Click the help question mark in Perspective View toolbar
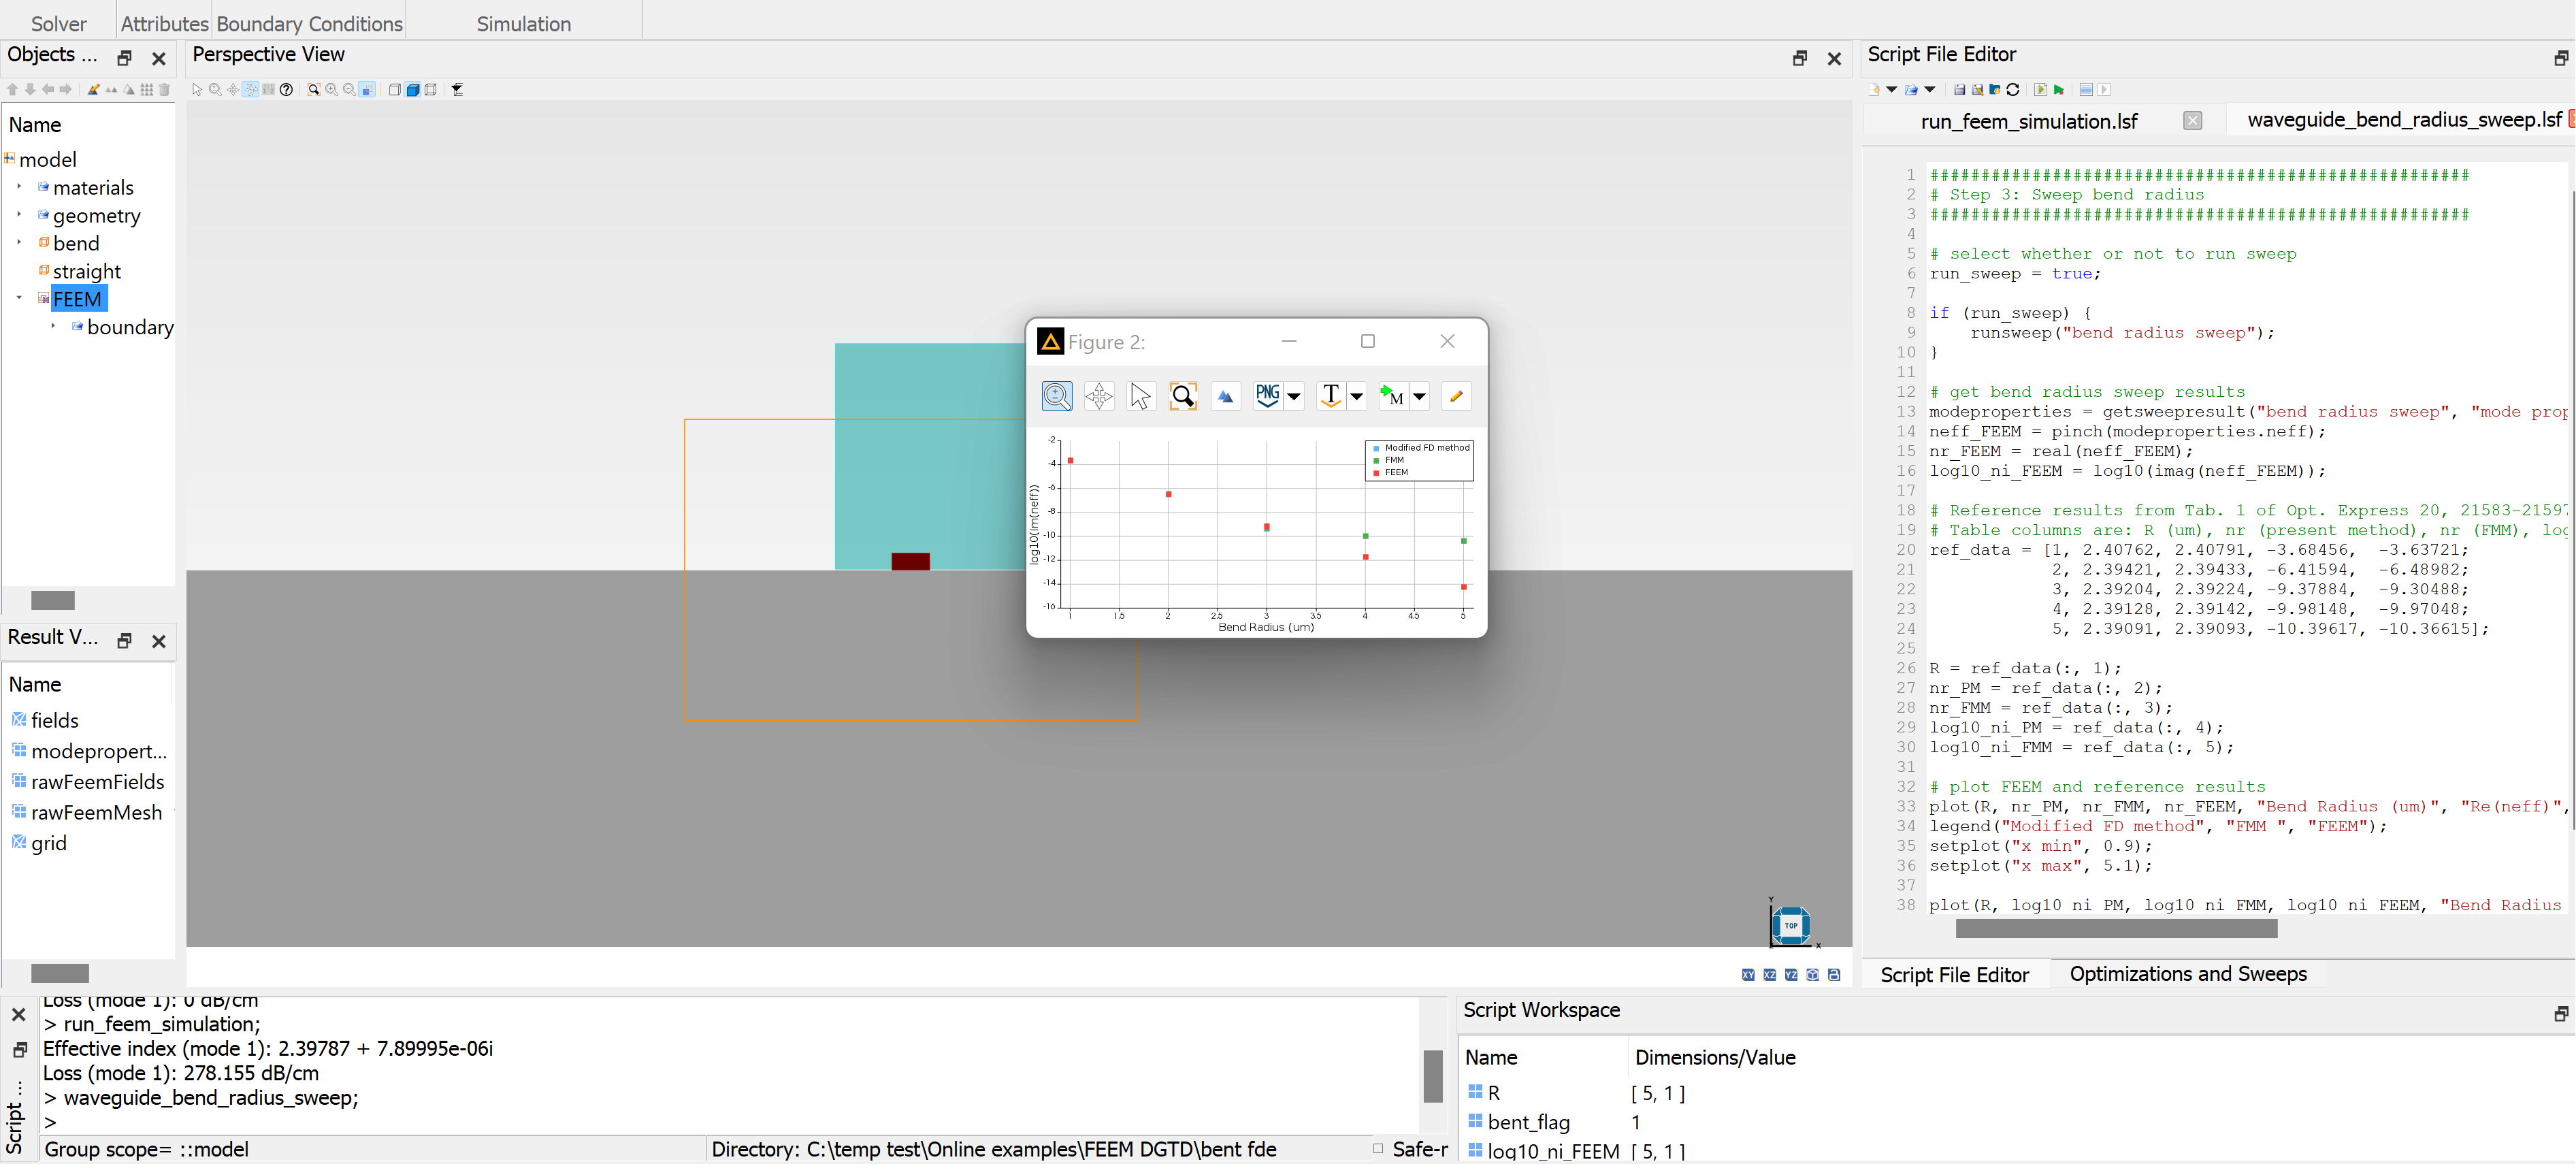The image size is (2576, 1164). pos(286,90)
